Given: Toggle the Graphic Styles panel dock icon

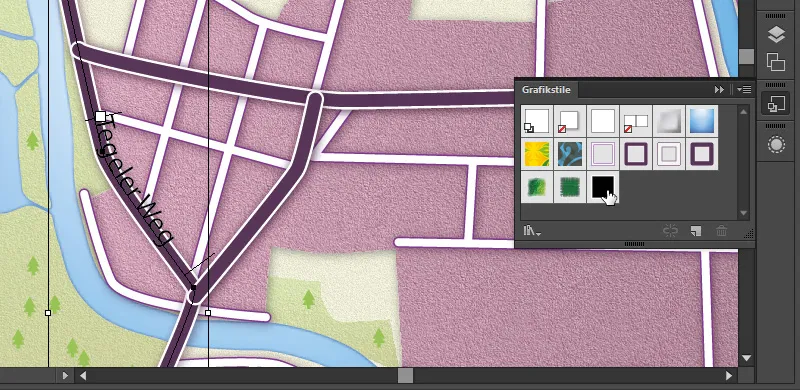Looking at the screenshot, I should tap(776, 104).
